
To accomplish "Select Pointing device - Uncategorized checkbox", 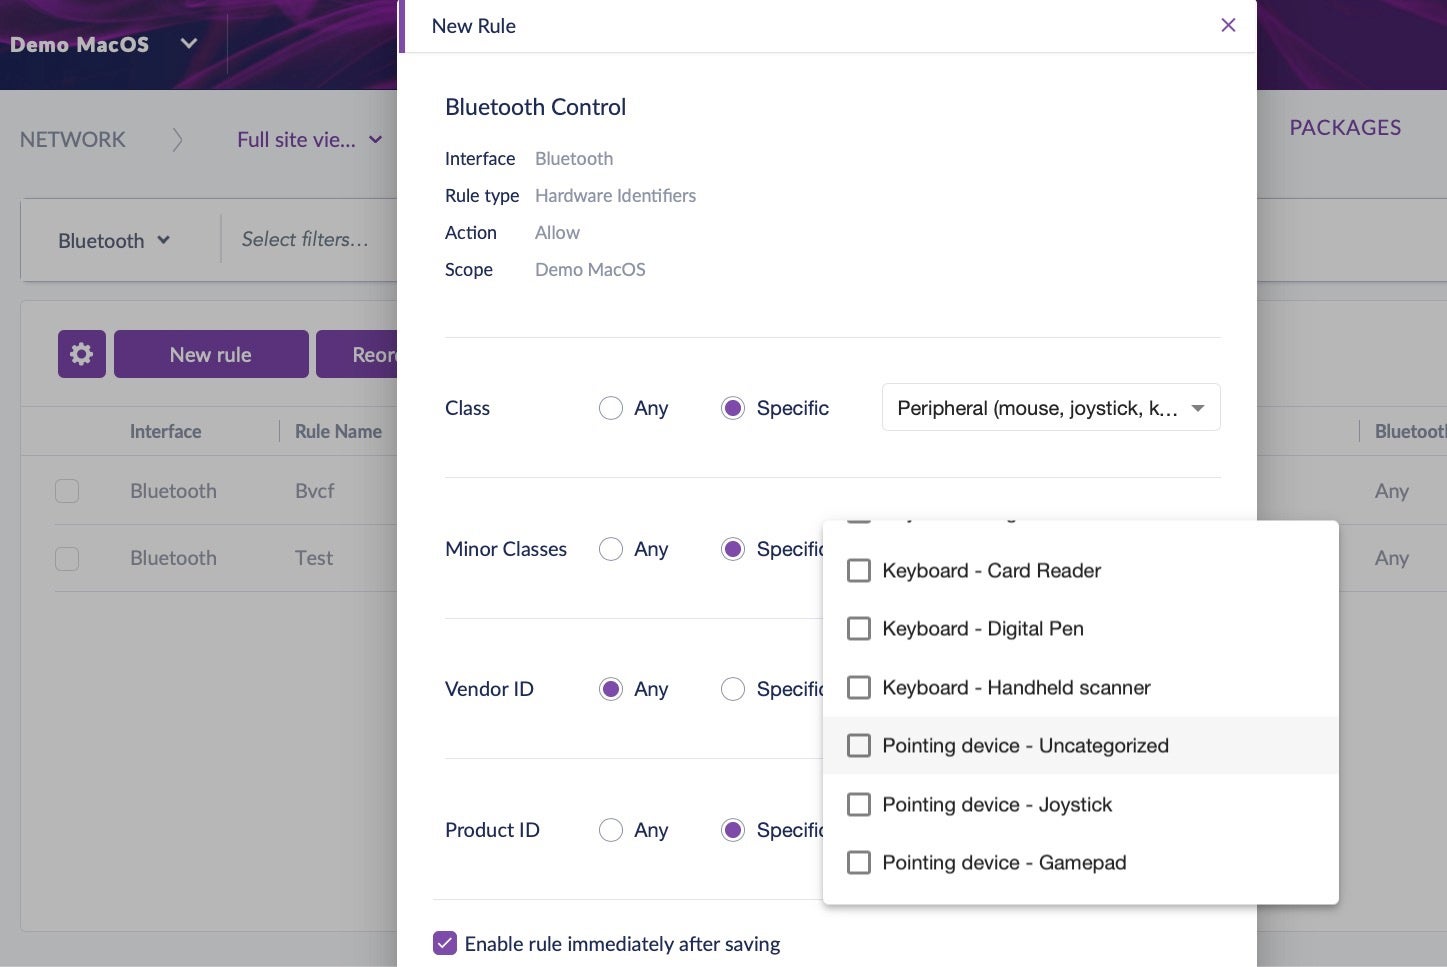I will point(859,746).
